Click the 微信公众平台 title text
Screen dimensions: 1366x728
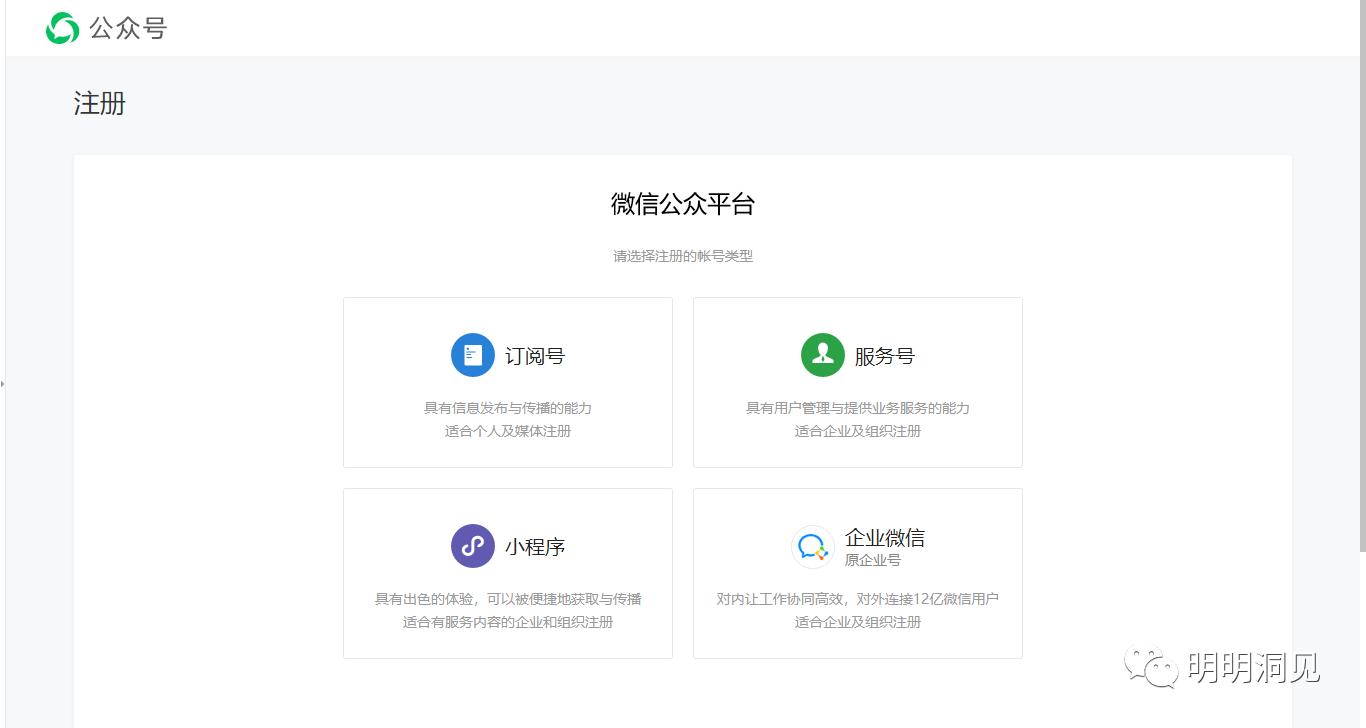683,204
